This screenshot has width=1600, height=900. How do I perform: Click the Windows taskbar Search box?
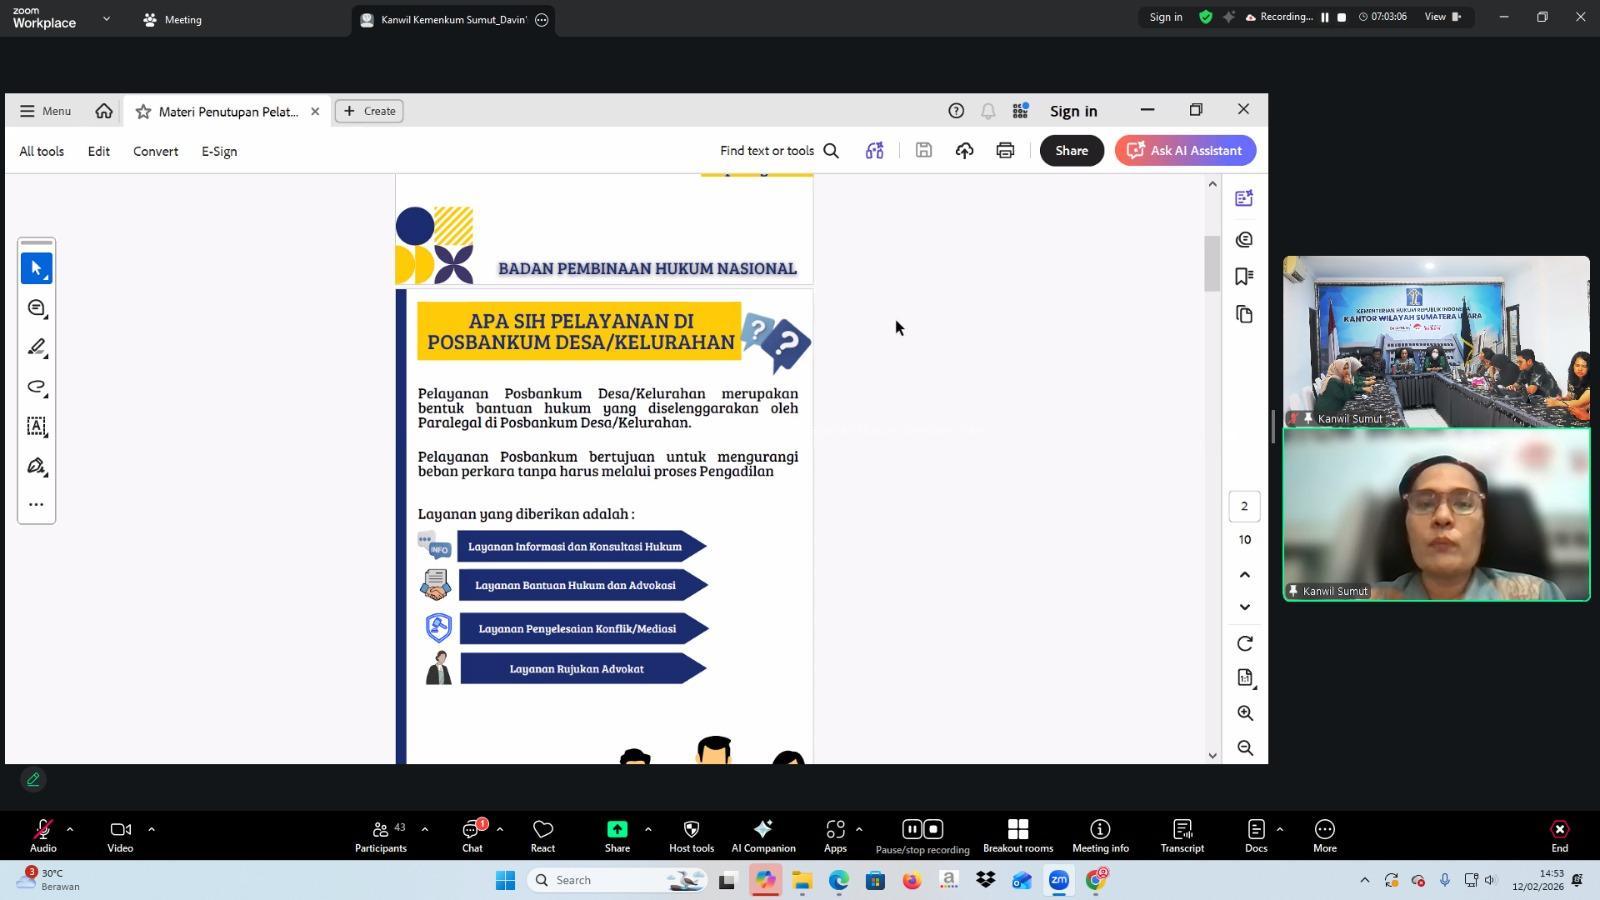tap(610, 880)
